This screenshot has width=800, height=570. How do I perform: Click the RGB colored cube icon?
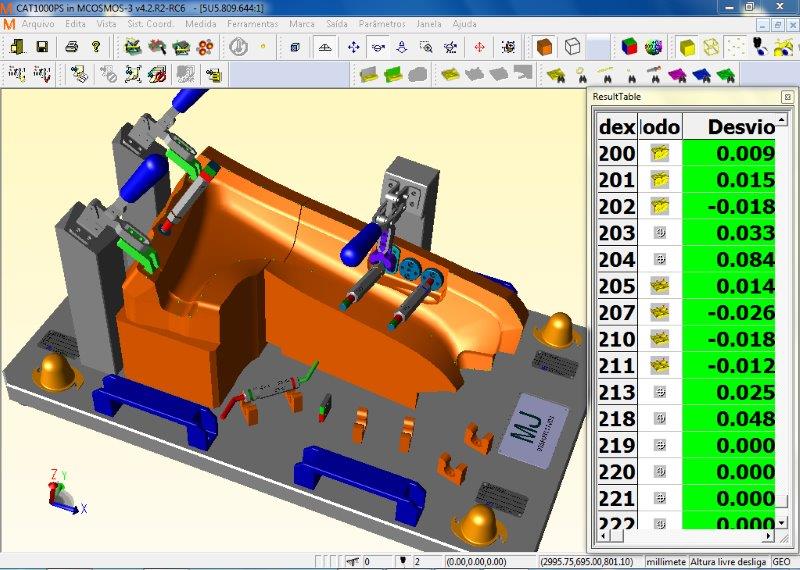tap(630, 47)
